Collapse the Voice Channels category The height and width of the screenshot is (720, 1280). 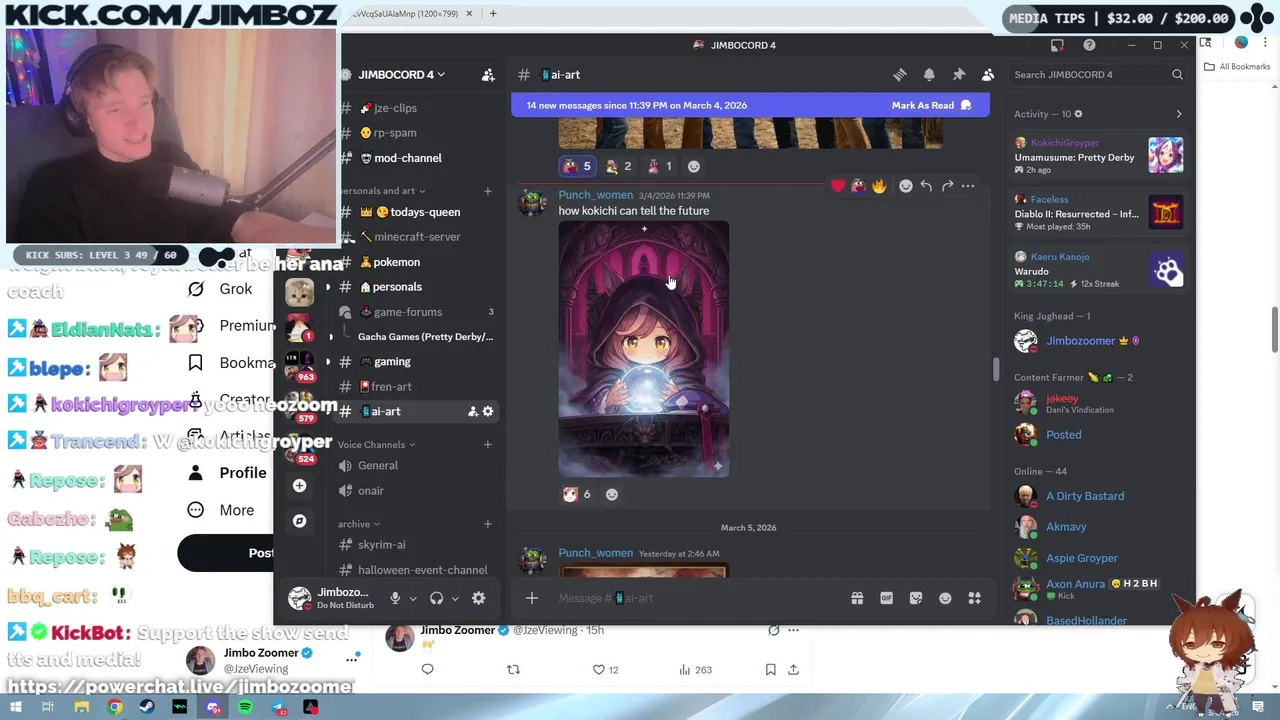click(376, 445)
